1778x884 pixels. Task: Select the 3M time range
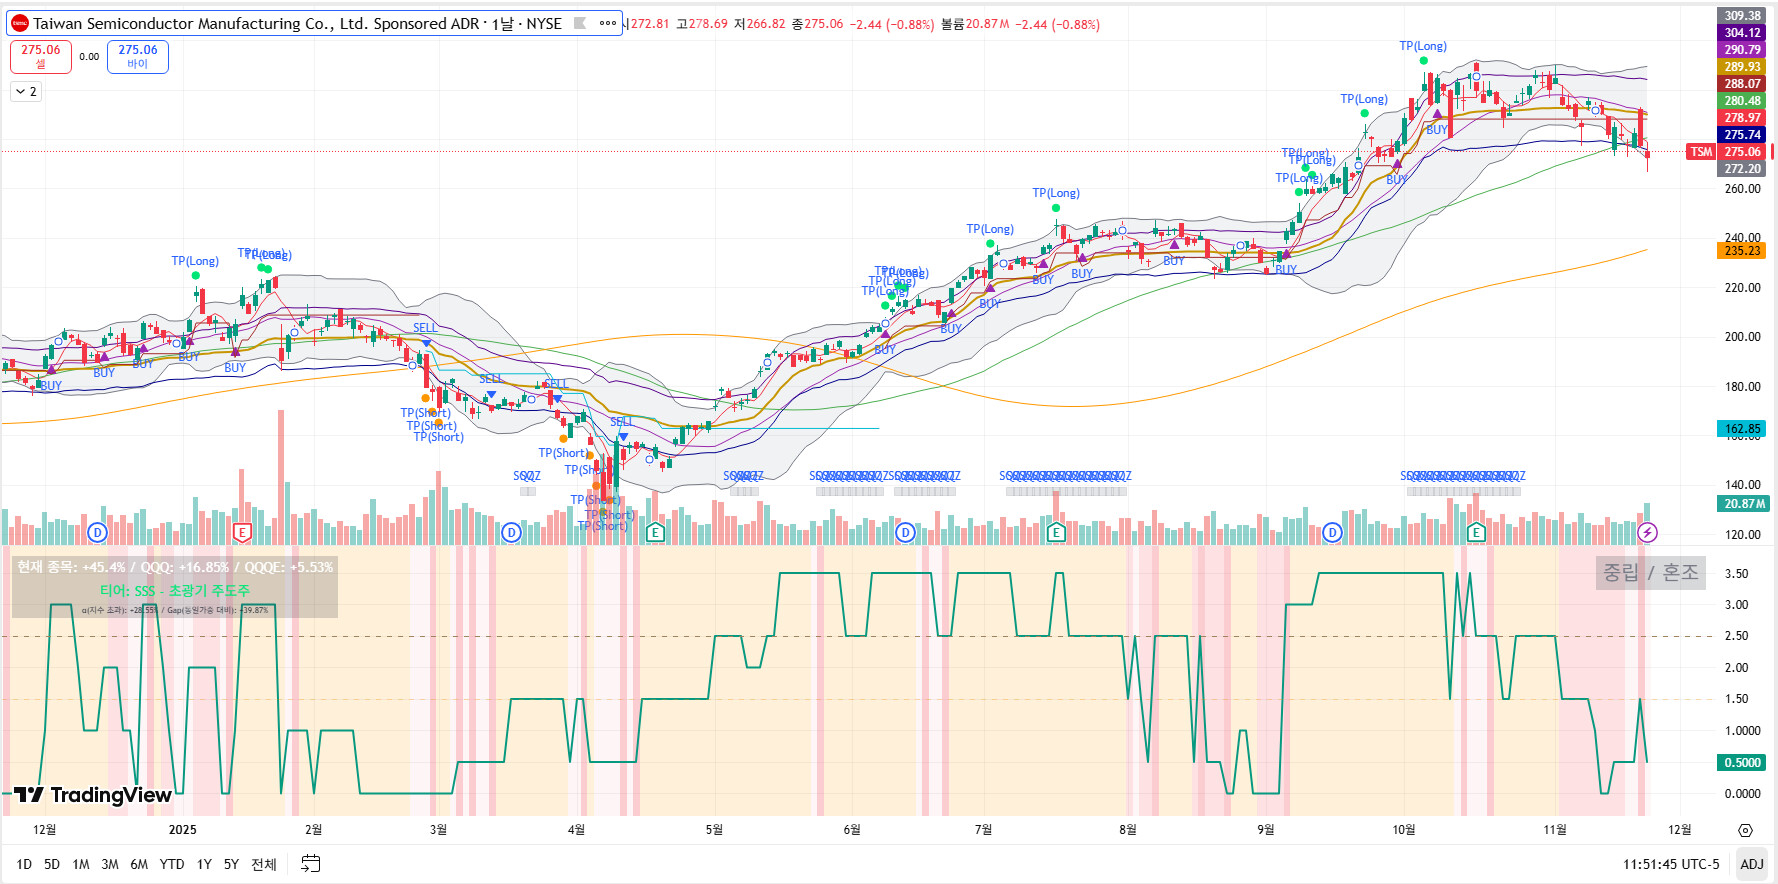110,864
